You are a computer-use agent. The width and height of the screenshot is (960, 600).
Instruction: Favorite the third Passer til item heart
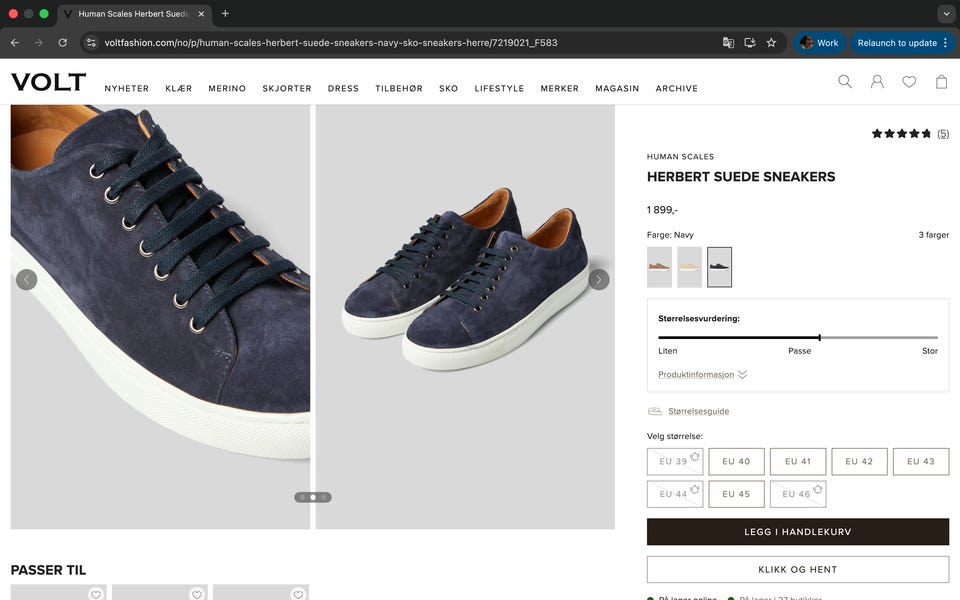(x=298, y=594)
